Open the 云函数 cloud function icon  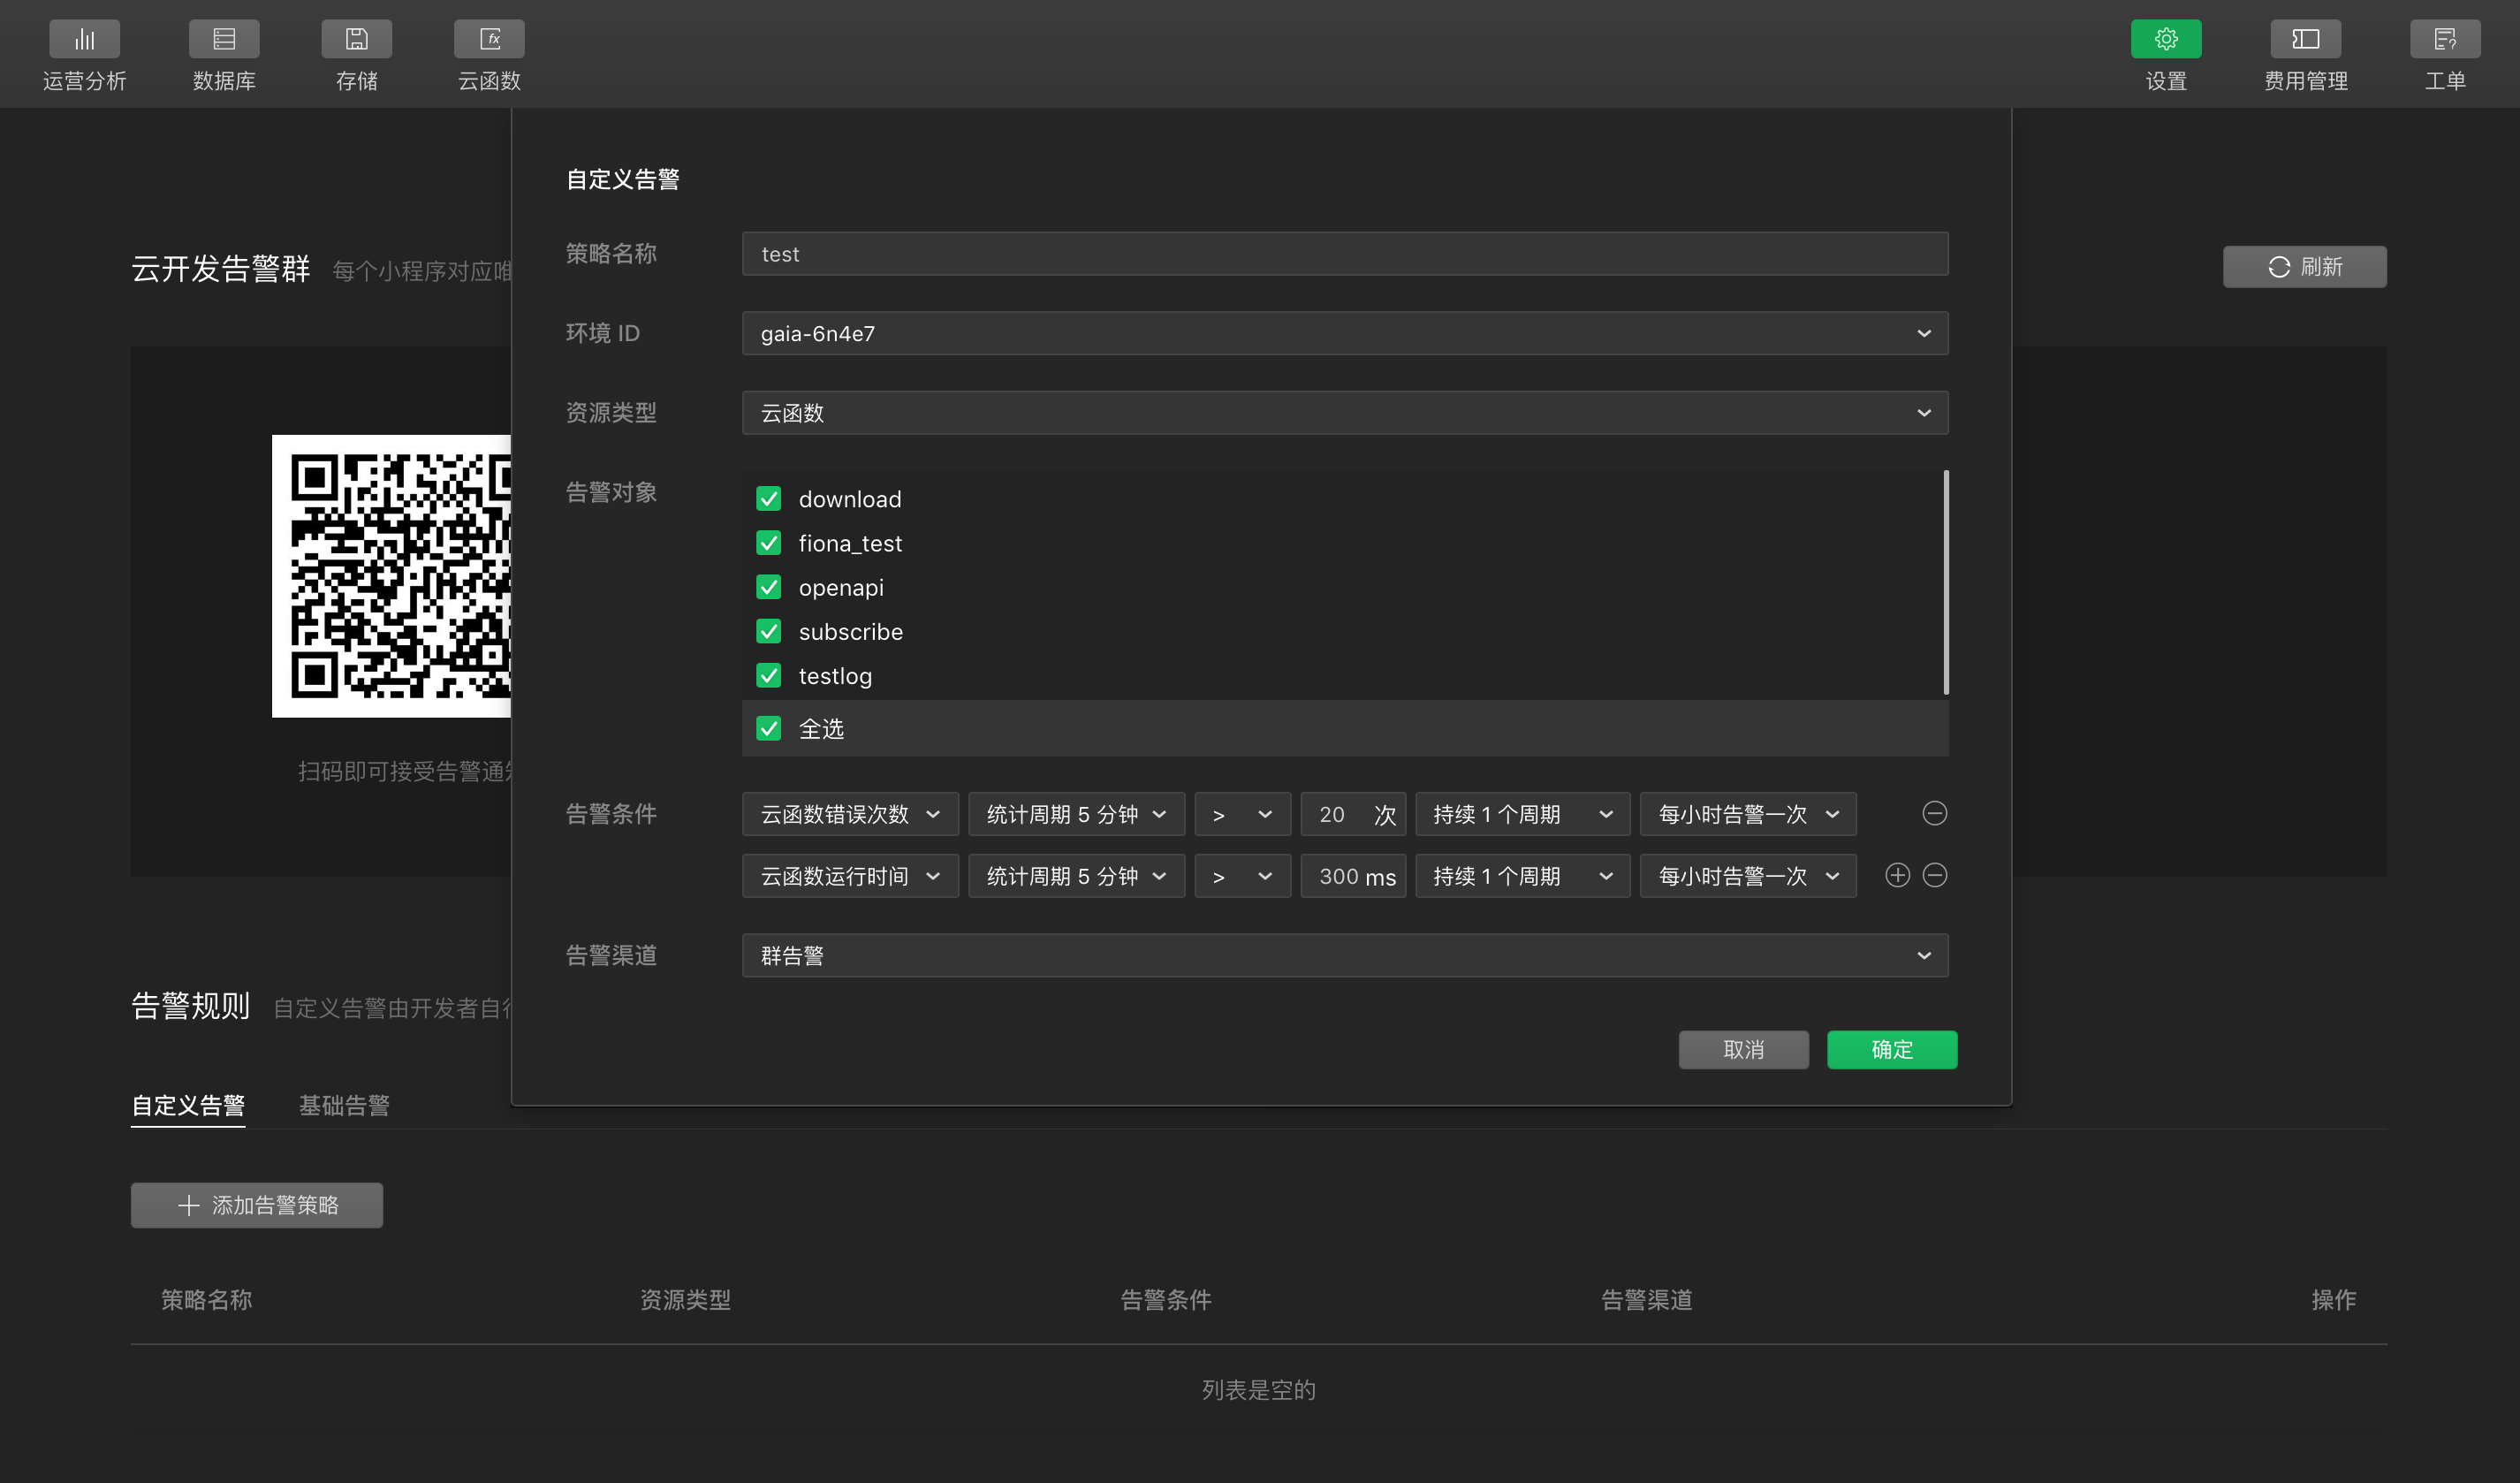[x=489, y=40]
